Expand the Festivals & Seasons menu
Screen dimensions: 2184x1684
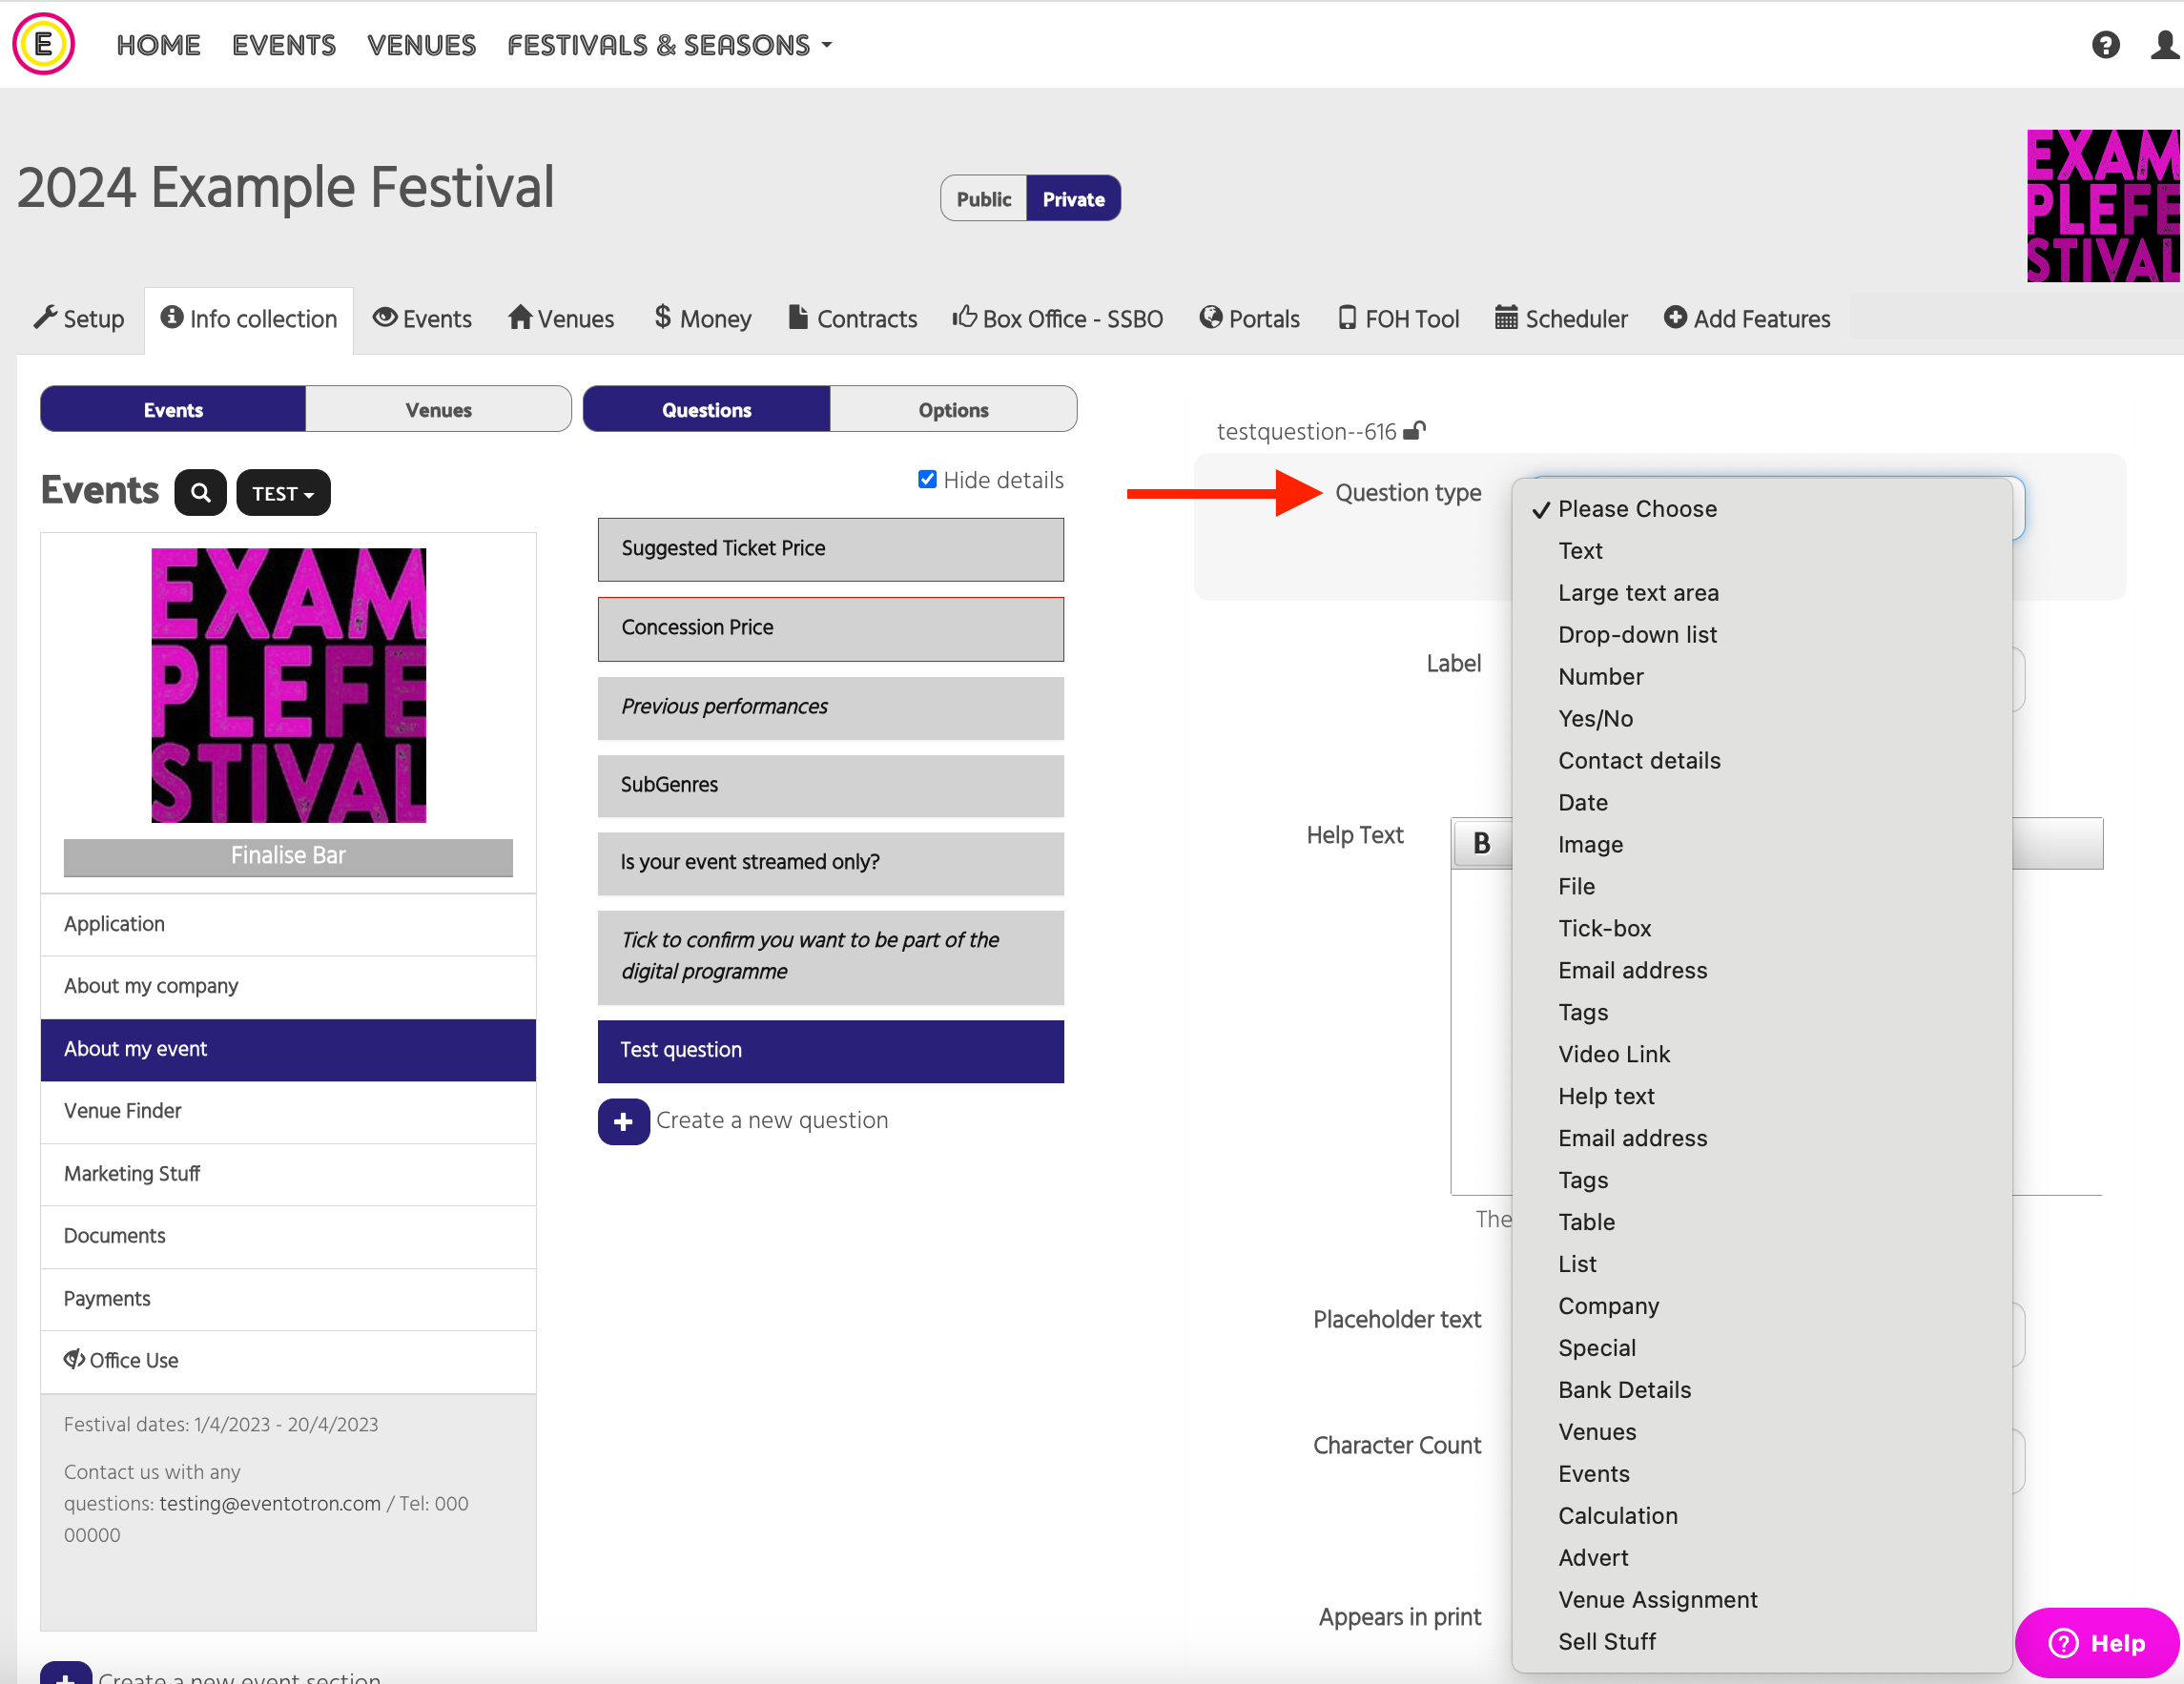coord(669,45)
